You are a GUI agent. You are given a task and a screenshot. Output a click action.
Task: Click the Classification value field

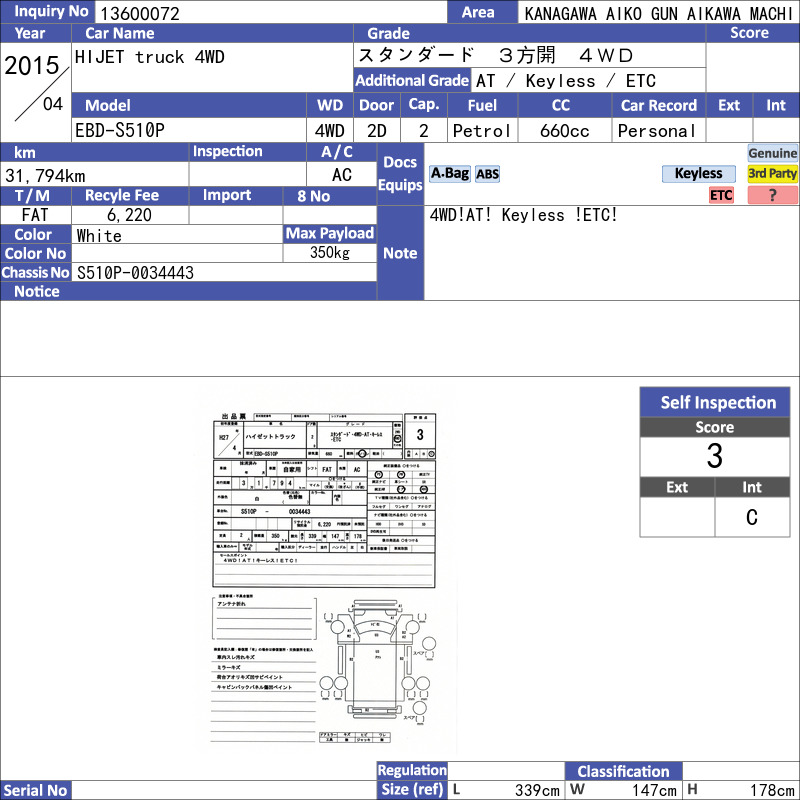coord(741,771)
